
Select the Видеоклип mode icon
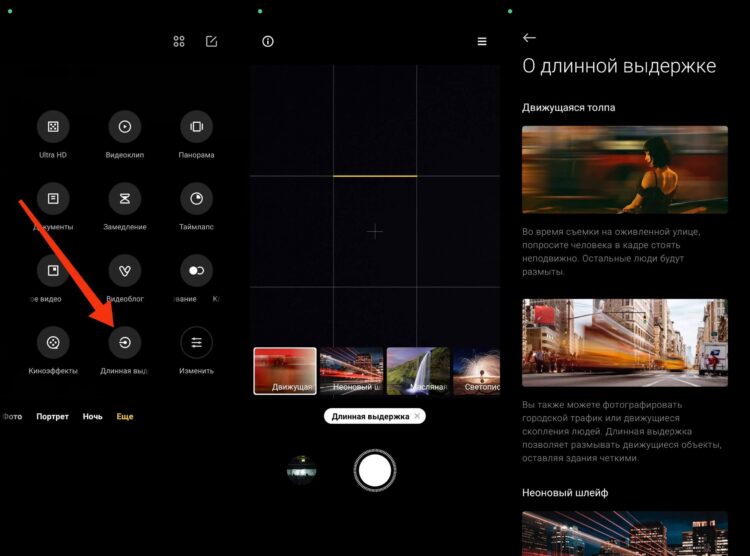(x=125, y=127)
